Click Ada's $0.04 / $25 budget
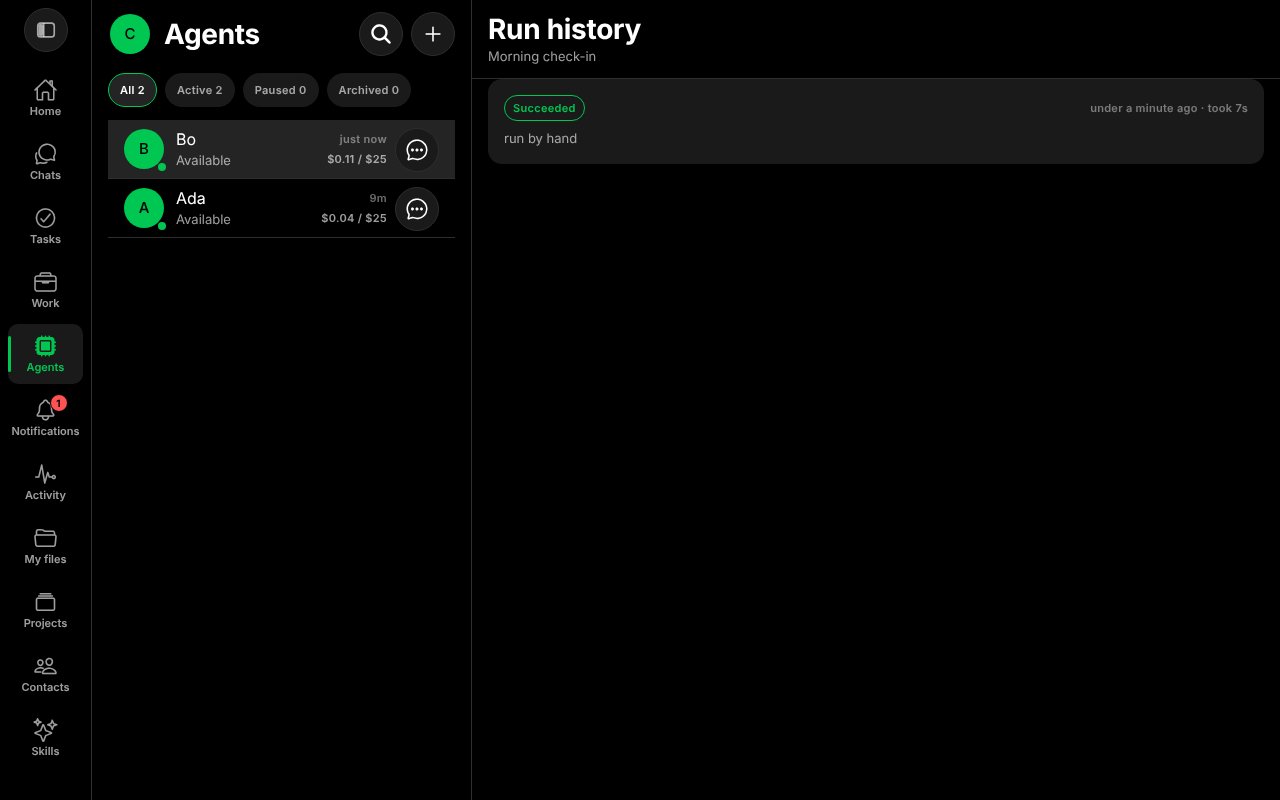1280x800 pixels. [354, 219]
